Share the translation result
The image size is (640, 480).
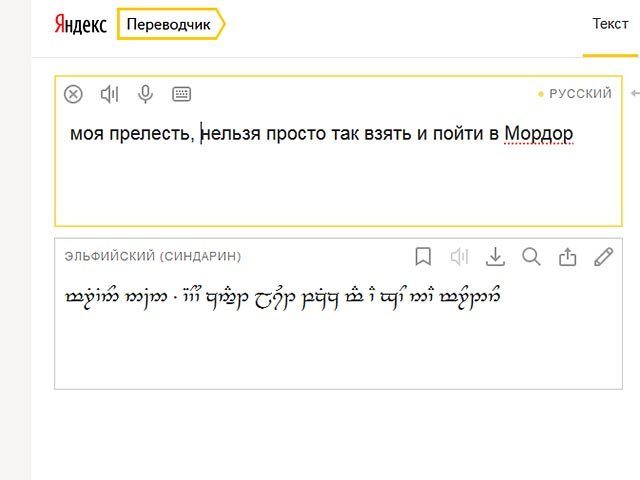coord(567,257)
